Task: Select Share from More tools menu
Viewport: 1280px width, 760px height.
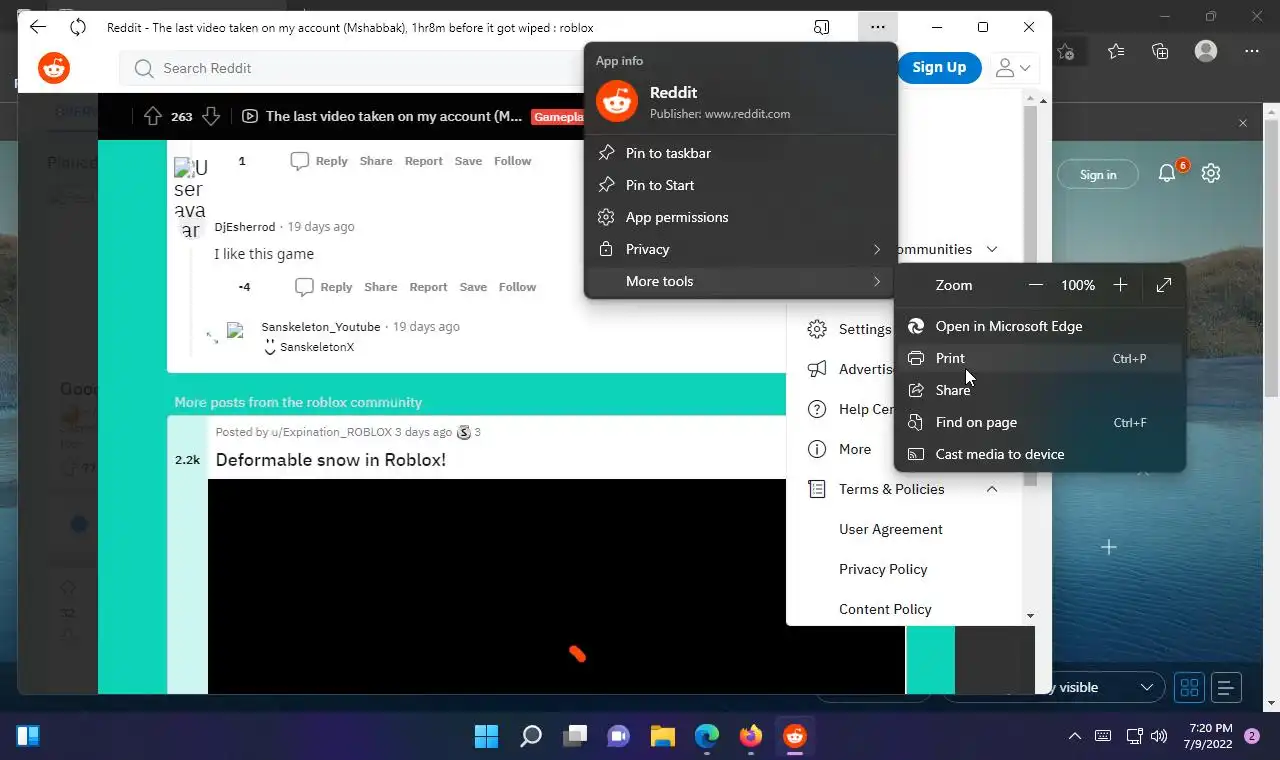Action: coord(1040,390)
